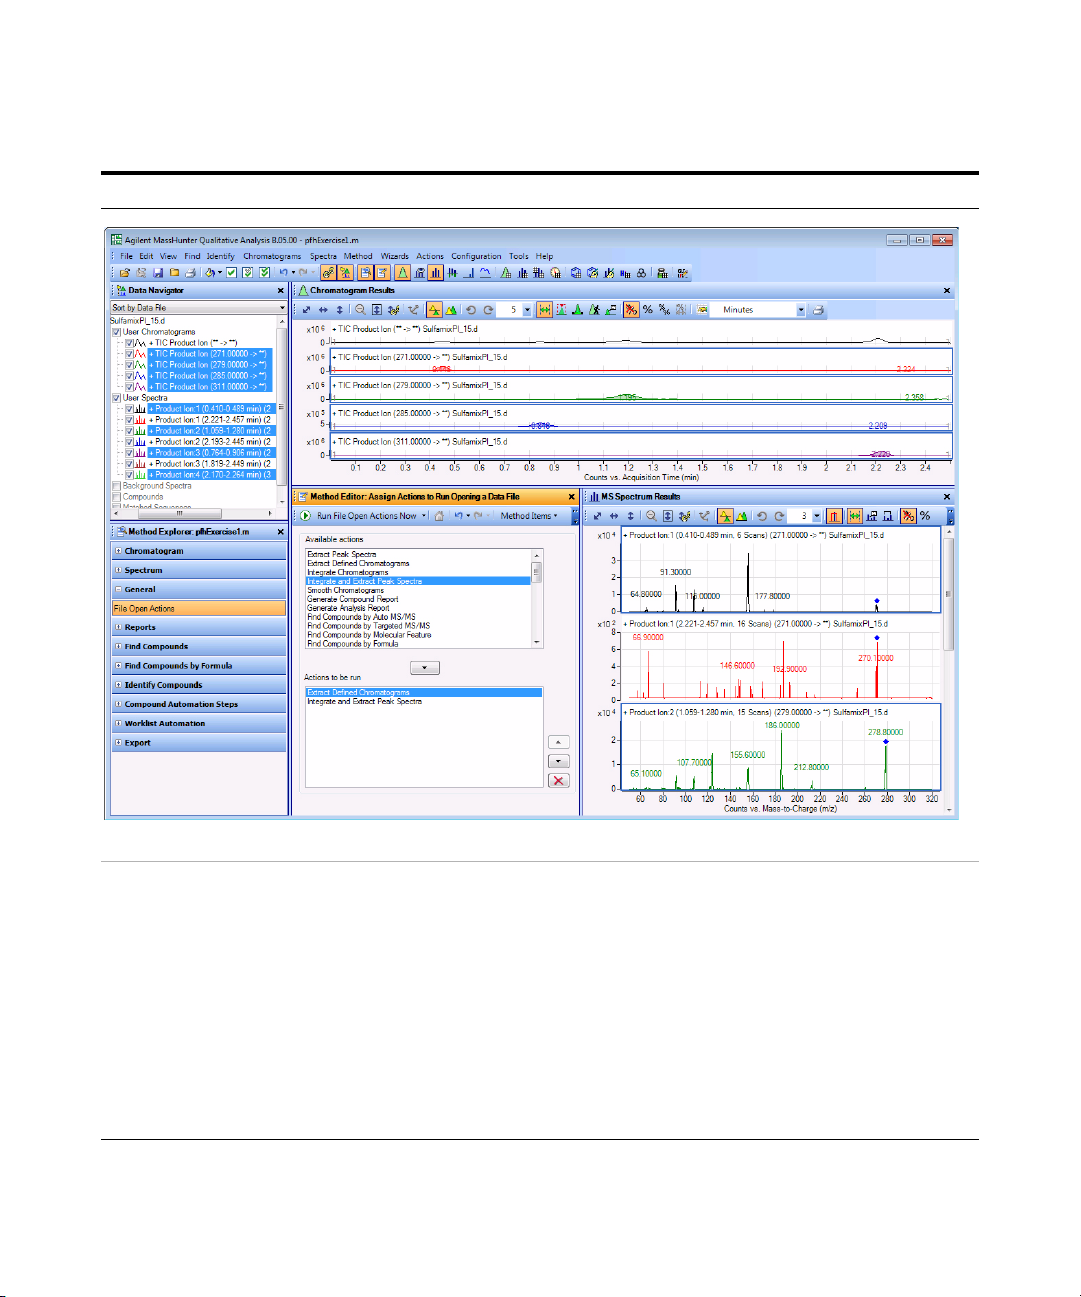
Task: Select 'Integrate and Extract Peak Spectra' in Available actions
Action: [x=418, y=581]
